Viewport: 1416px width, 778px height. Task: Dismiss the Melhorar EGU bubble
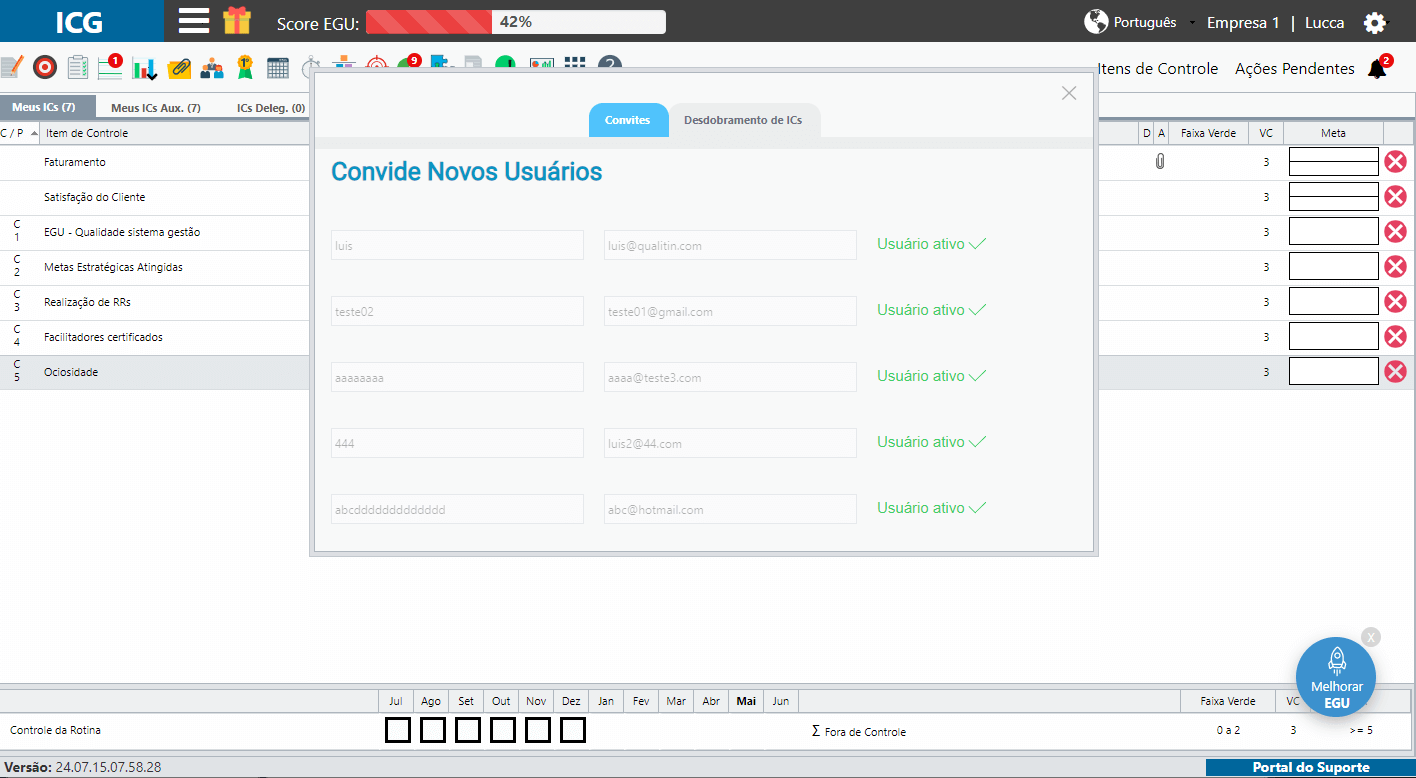(1370, 637)
